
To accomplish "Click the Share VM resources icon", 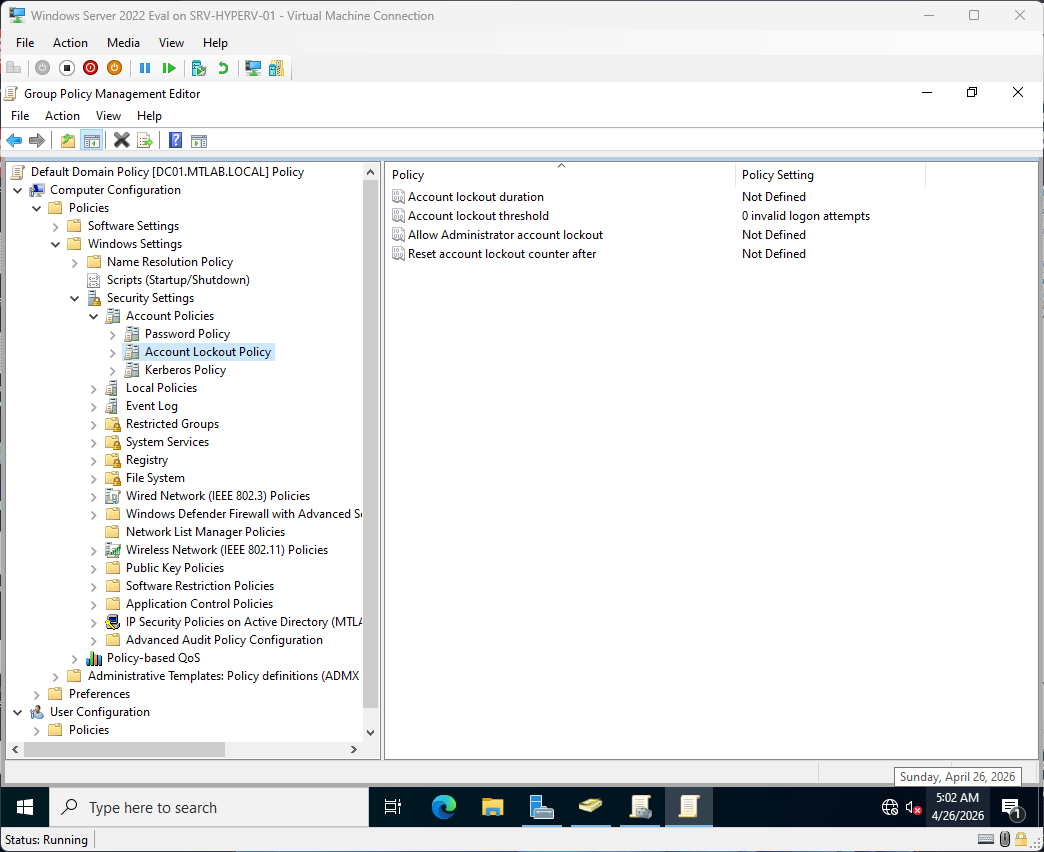I will [276, 68].
